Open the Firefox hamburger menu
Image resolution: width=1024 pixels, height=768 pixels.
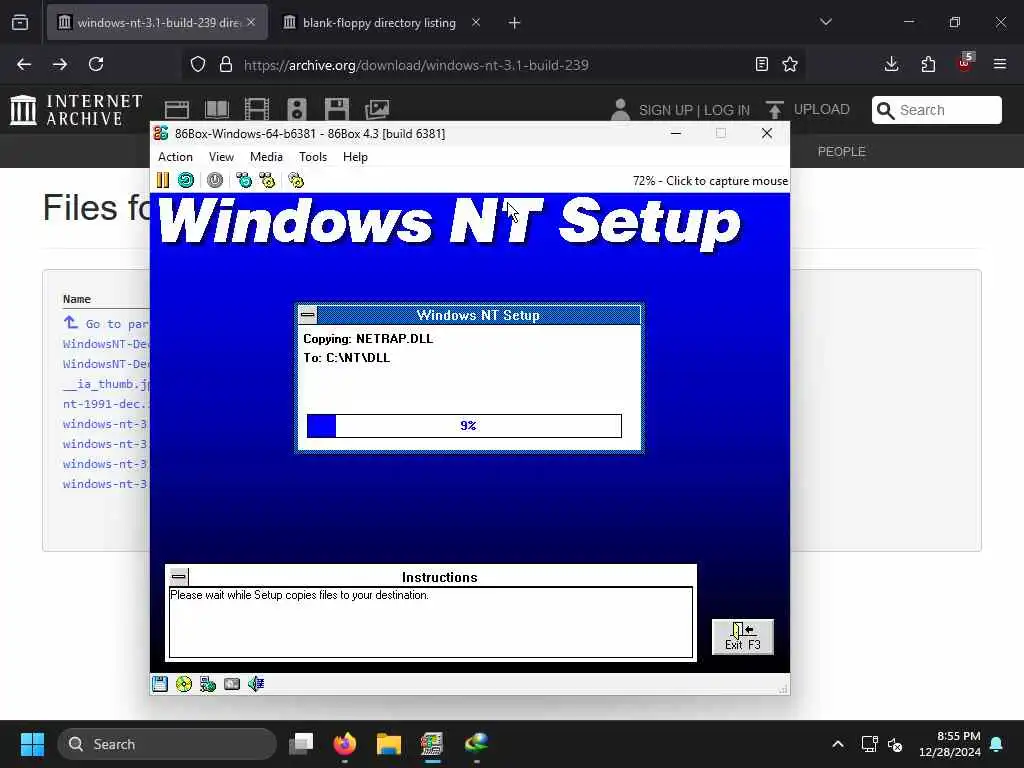(x=1000, y=64)
